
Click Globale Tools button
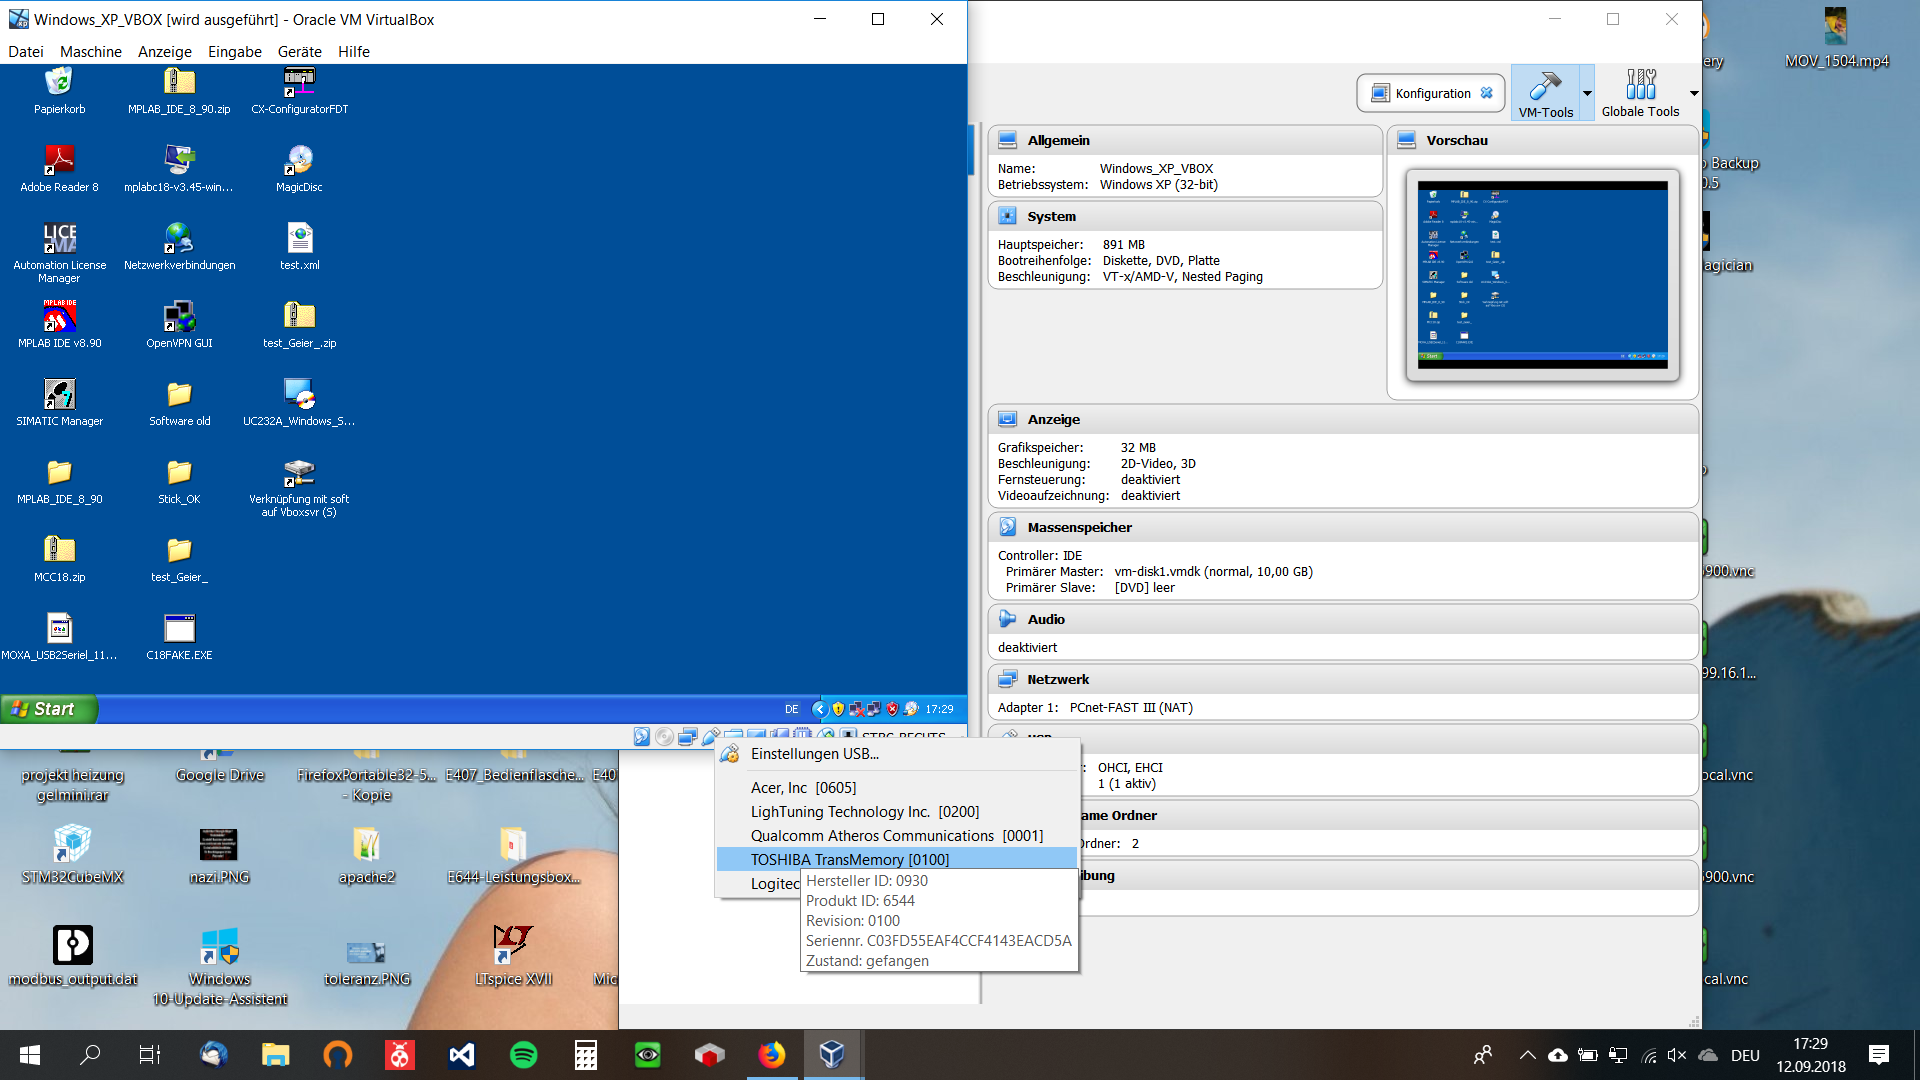pyautogui.click(x=1640, y=93)
